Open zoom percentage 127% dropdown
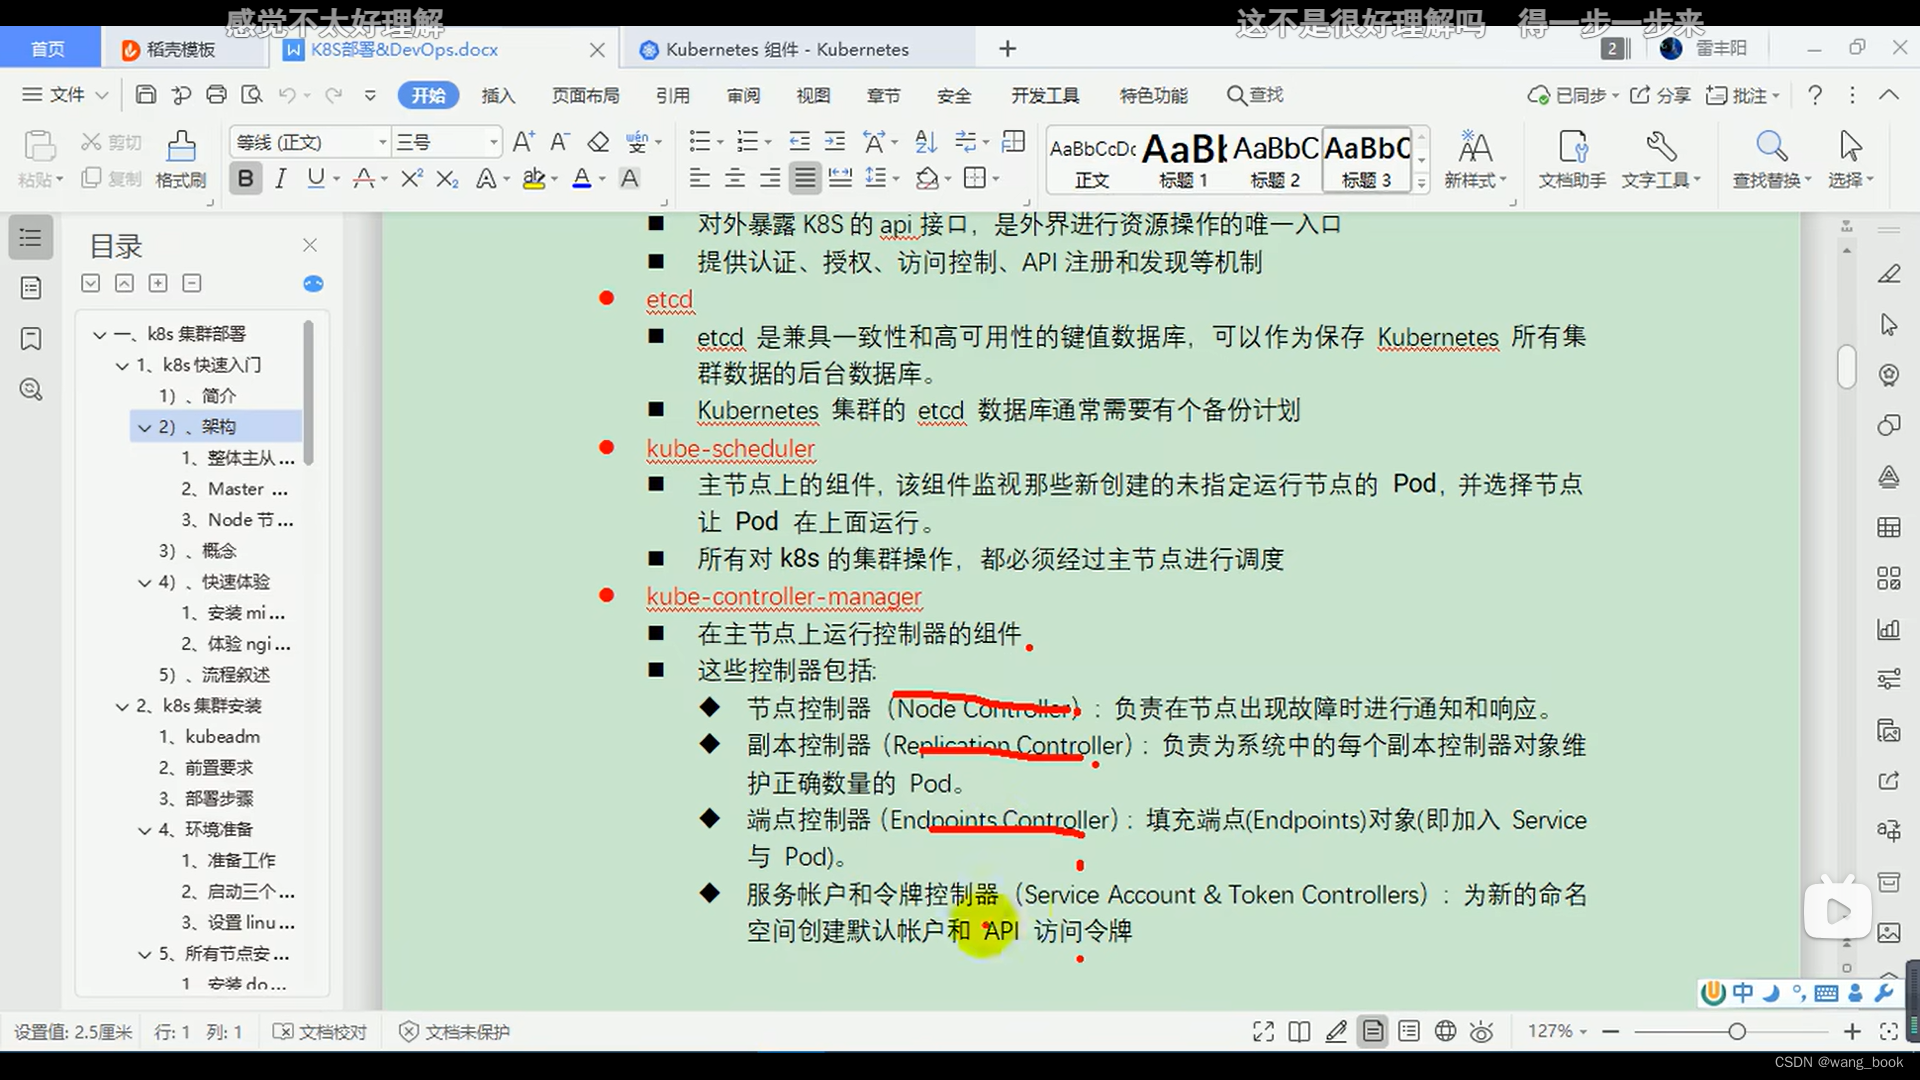The image size is (1920, 1080). (x=1557, y=1031)
